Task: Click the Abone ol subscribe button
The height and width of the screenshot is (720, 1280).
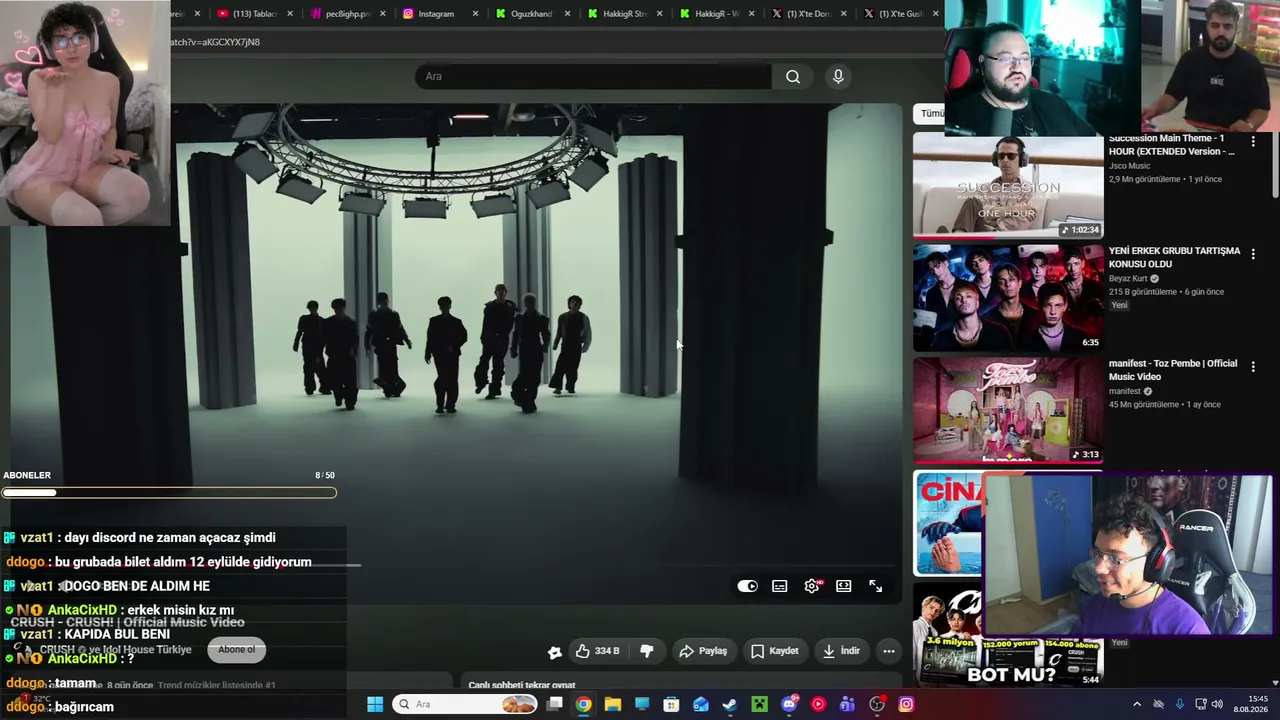Action: click(x=237, y=649)
